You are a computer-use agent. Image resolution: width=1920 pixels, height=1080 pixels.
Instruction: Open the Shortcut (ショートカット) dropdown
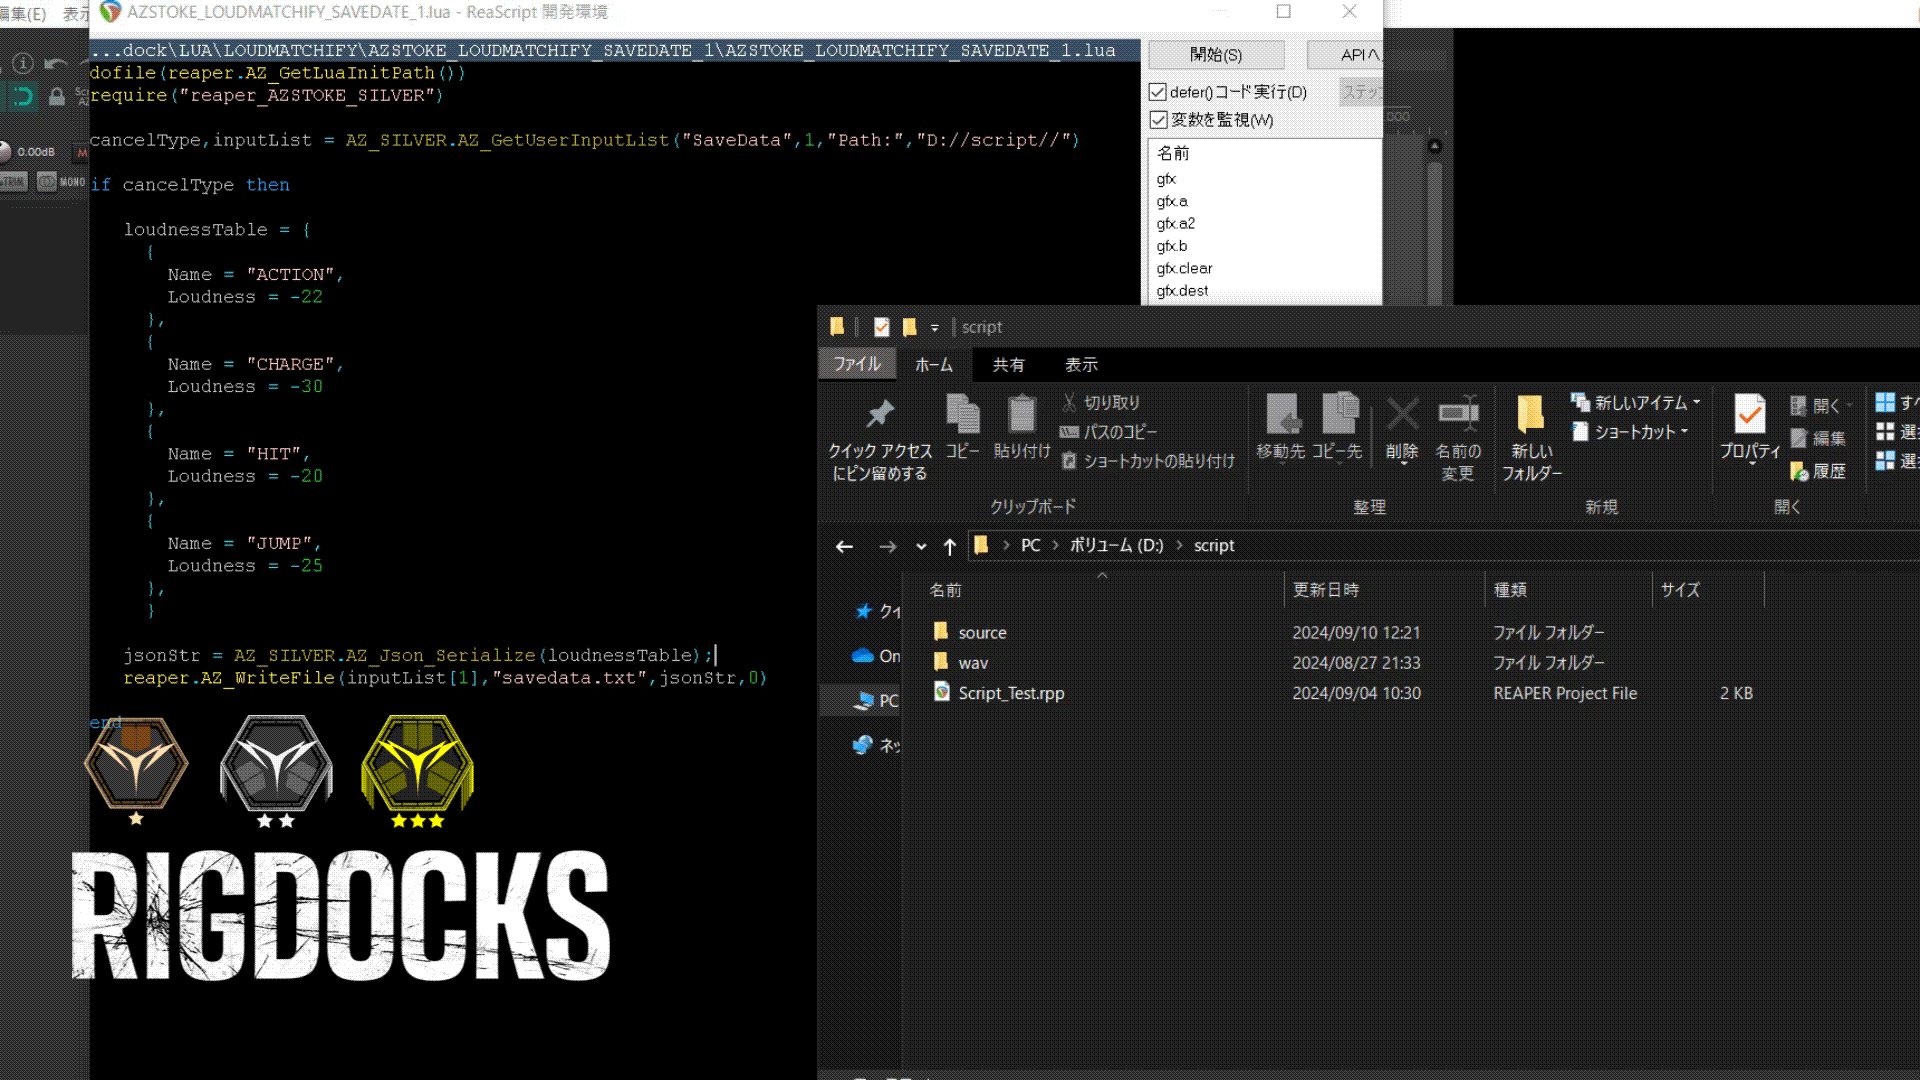[x=1630, y=432]
